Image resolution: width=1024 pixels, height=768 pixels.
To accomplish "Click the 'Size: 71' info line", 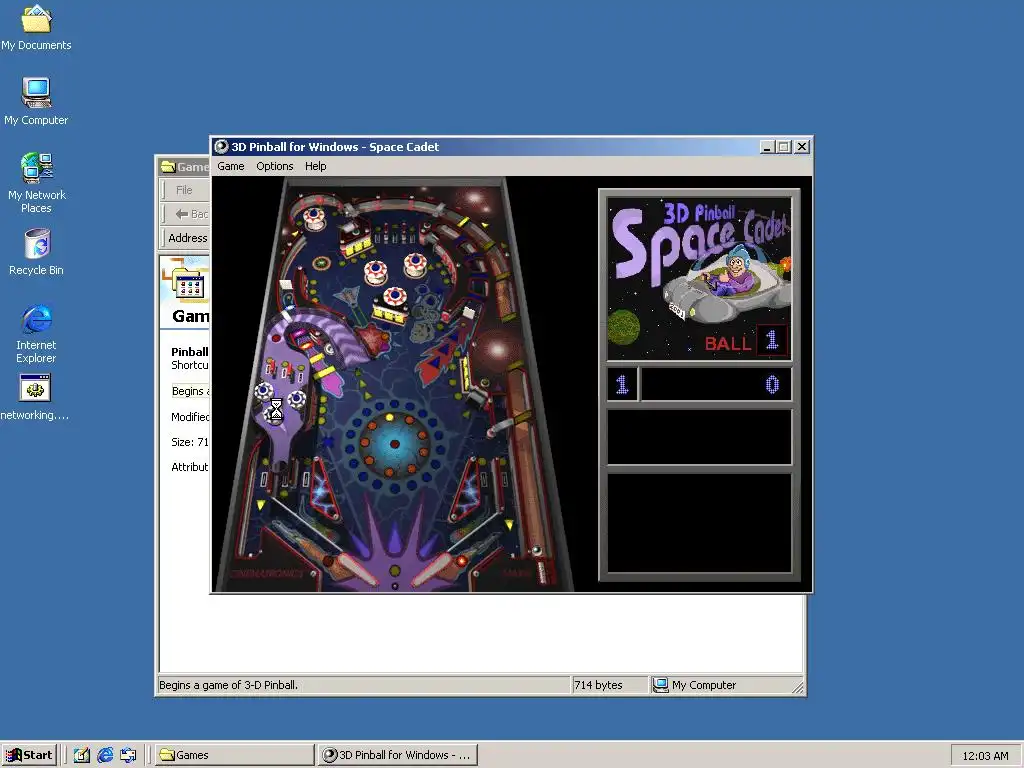I will 189,442.
